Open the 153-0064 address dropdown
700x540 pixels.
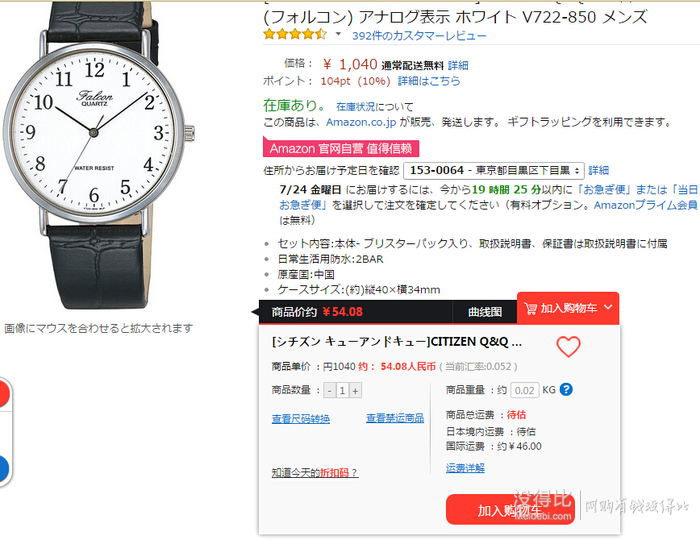[494, 170]
